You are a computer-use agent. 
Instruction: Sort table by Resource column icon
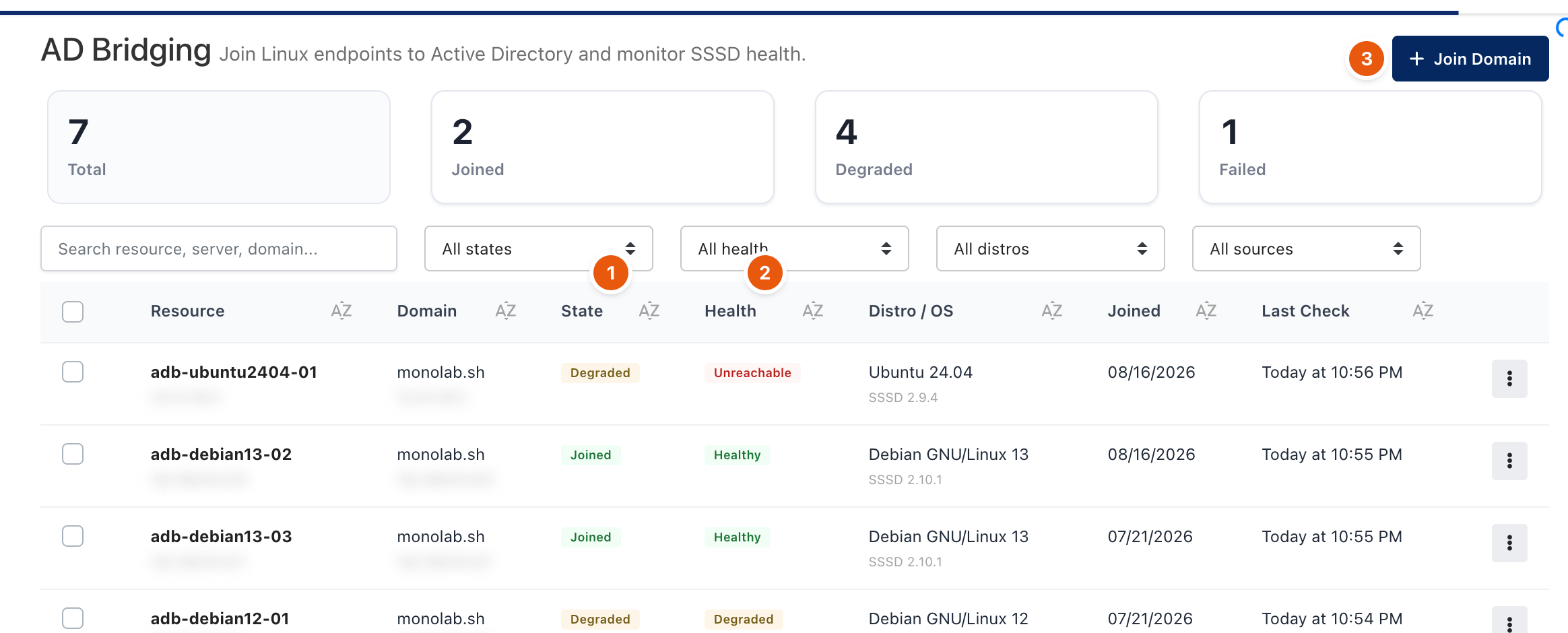pos(341,311)
